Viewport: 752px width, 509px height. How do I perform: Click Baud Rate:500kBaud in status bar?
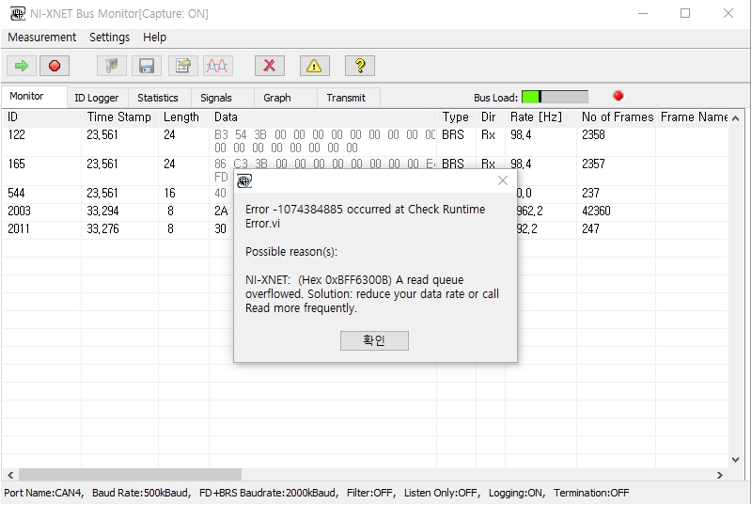[141, 493]
